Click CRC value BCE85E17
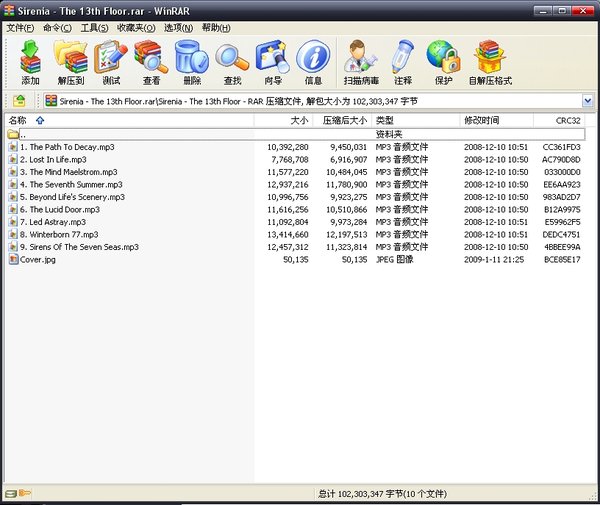The width and height of the screenshot is (600, 505). pos(562,259)
